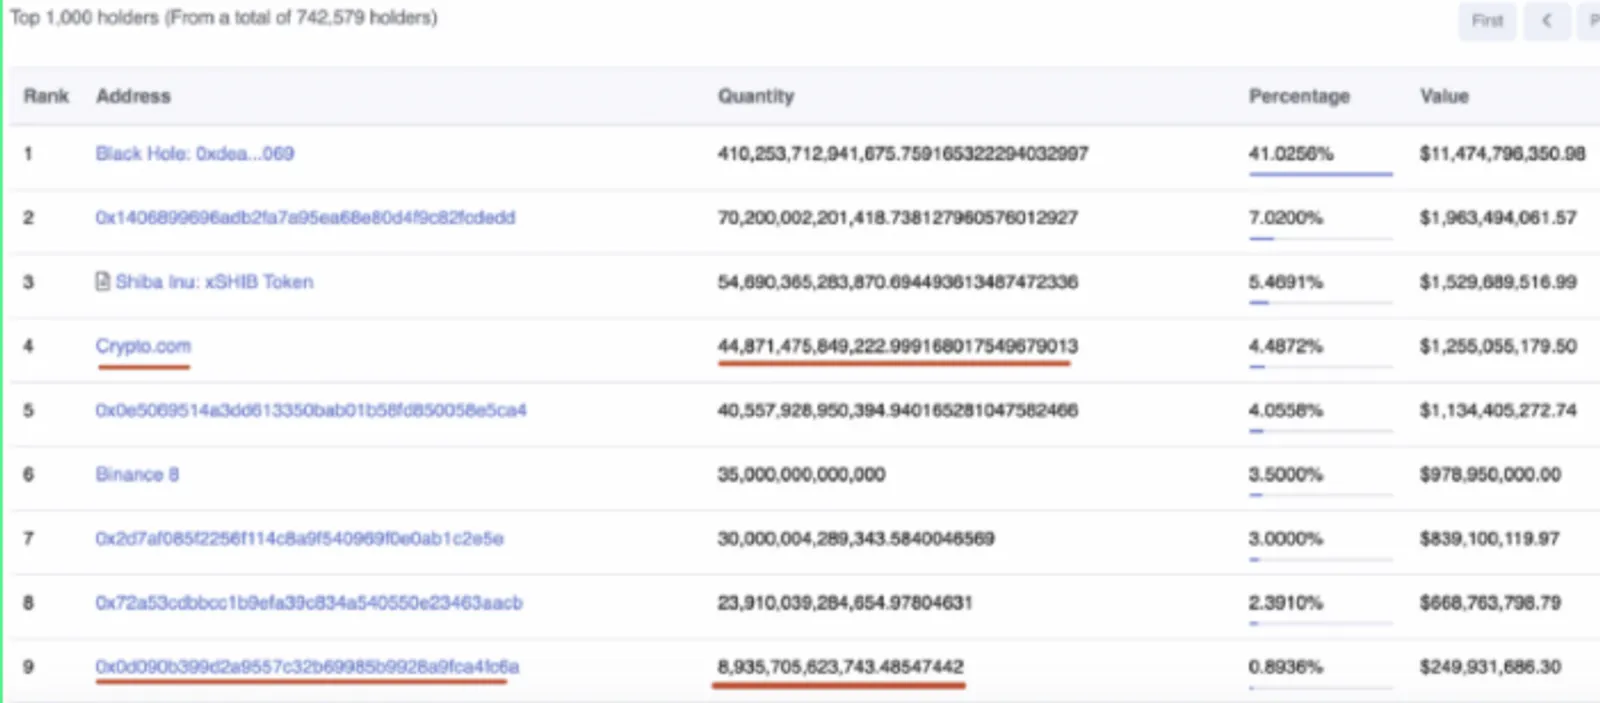The image size is (1600, 703).
Task: Select Crypto.com quantity 44,871,475,849,222.999168017549679013
Action: pyautogui.click(x=897, y=346)
